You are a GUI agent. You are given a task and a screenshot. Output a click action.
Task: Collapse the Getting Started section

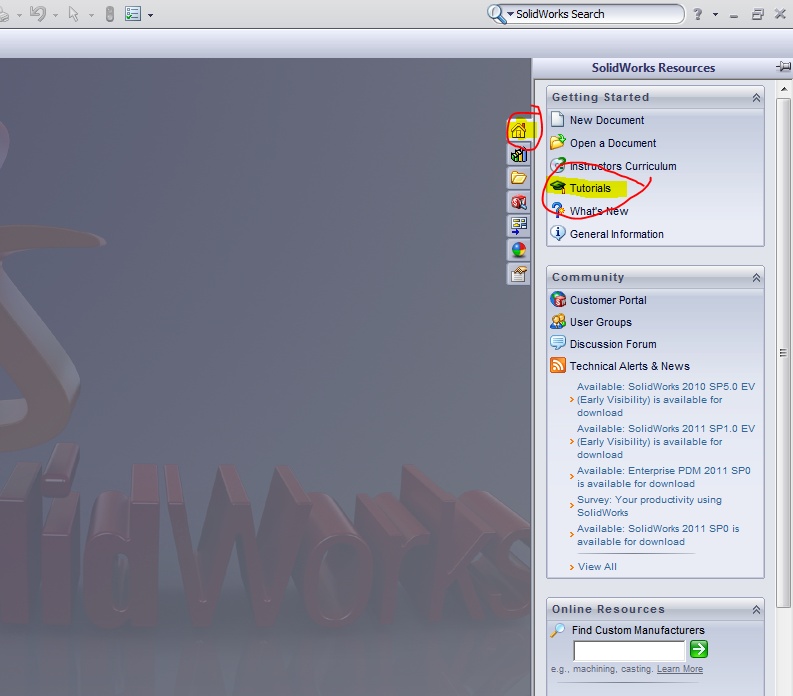[x=756, y=98]
